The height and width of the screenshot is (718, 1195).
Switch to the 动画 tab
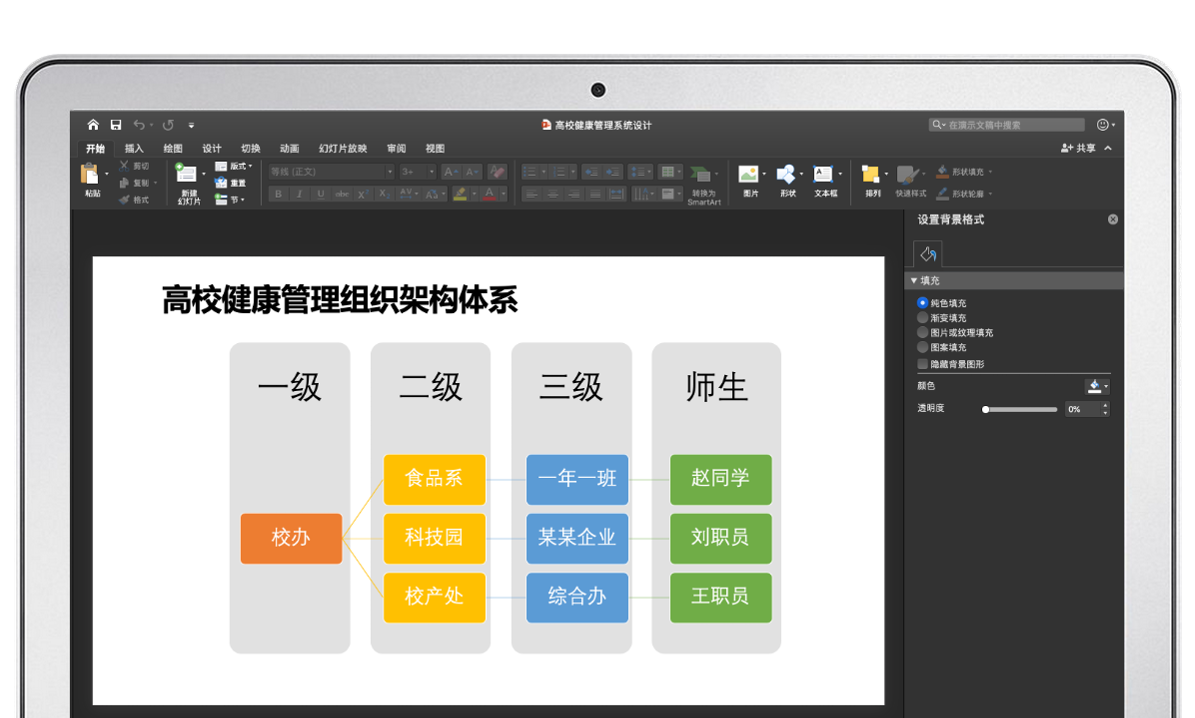[x=290, y=149]
